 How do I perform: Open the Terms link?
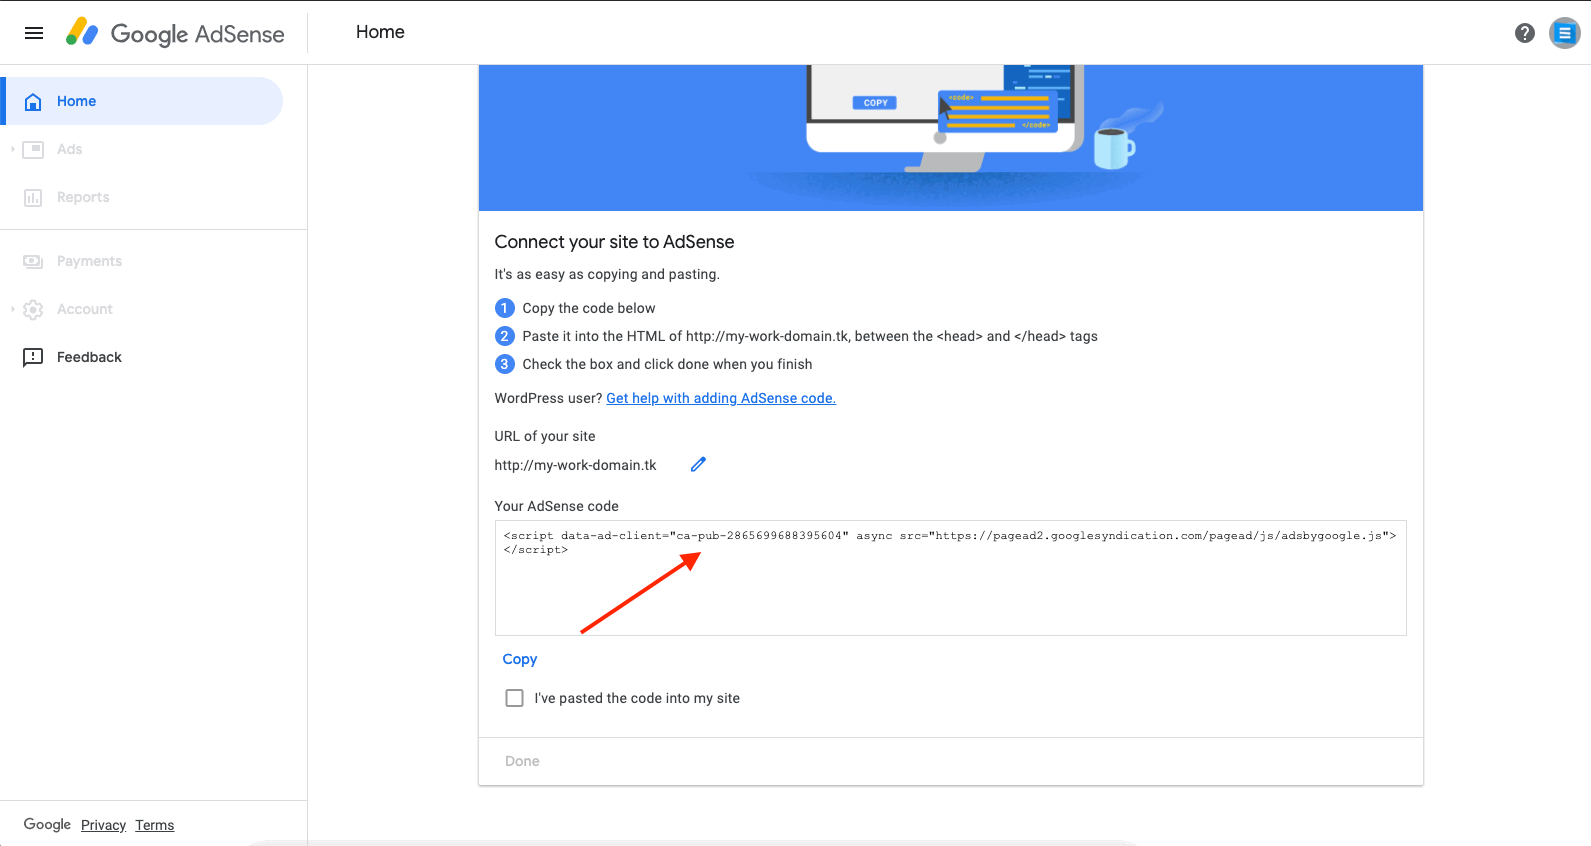[x=155, y=825]
